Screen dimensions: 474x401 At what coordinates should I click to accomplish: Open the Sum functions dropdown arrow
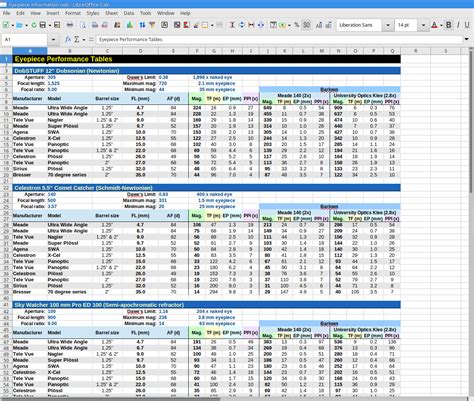click(x=84, y=40)
